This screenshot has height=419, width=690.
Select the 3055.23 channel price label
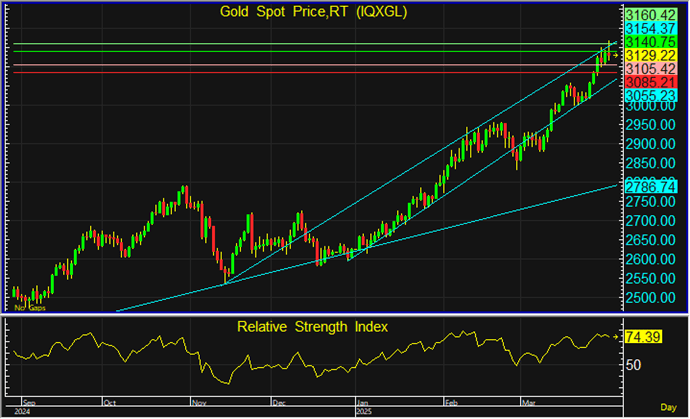click(648, 94)
